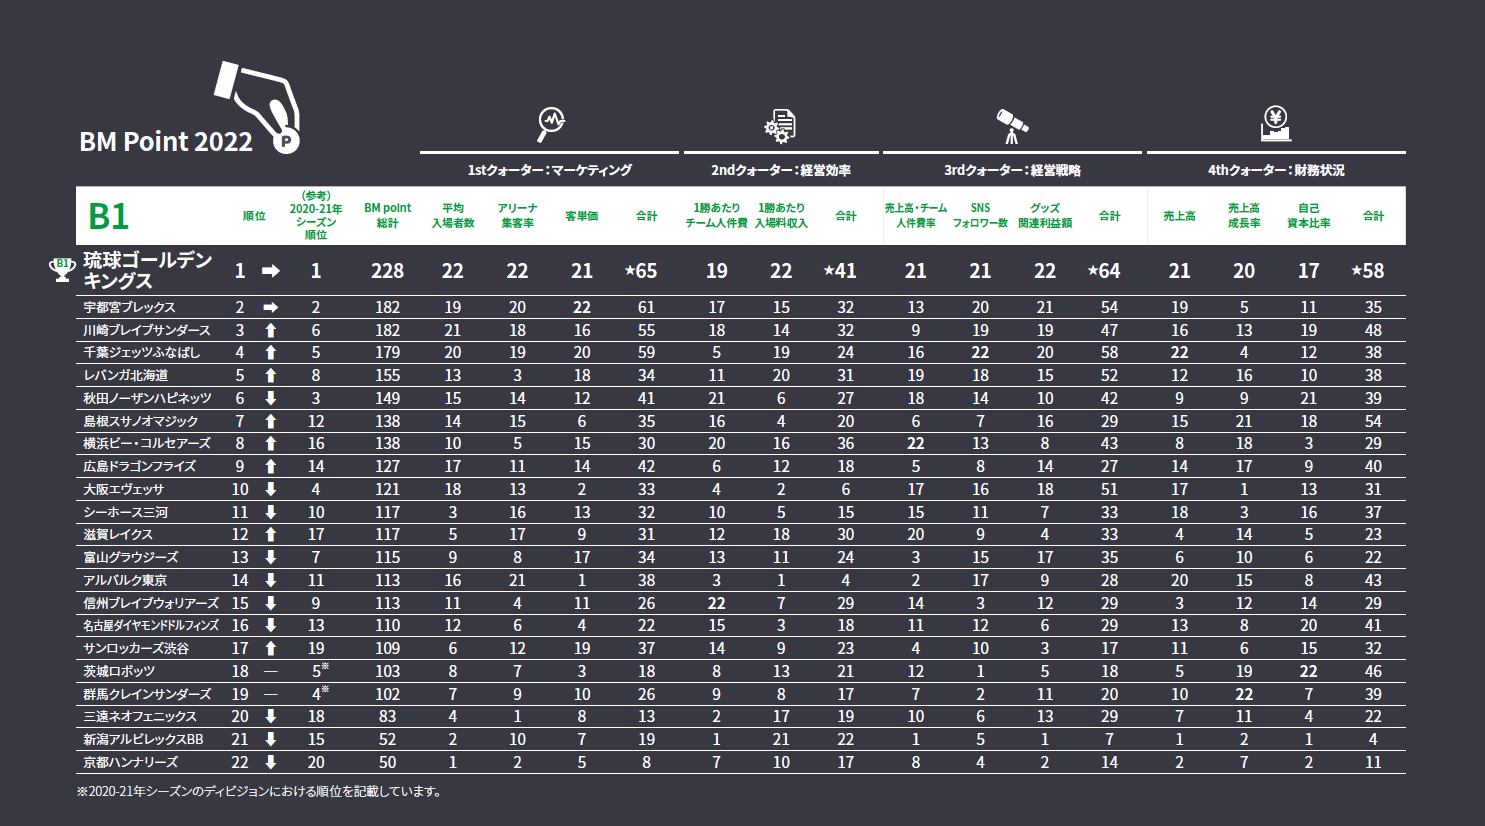Image resolution: width=1485 pixels, height=826 pixels.
Task: Click the BM Point 2022 title
Action: [166, 142]
